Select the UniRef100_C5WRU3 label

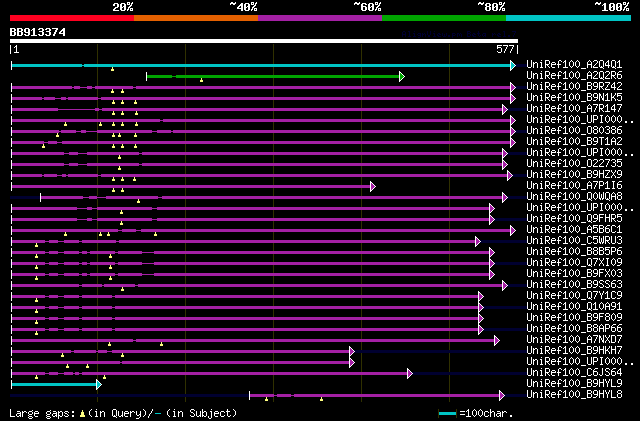574,241
